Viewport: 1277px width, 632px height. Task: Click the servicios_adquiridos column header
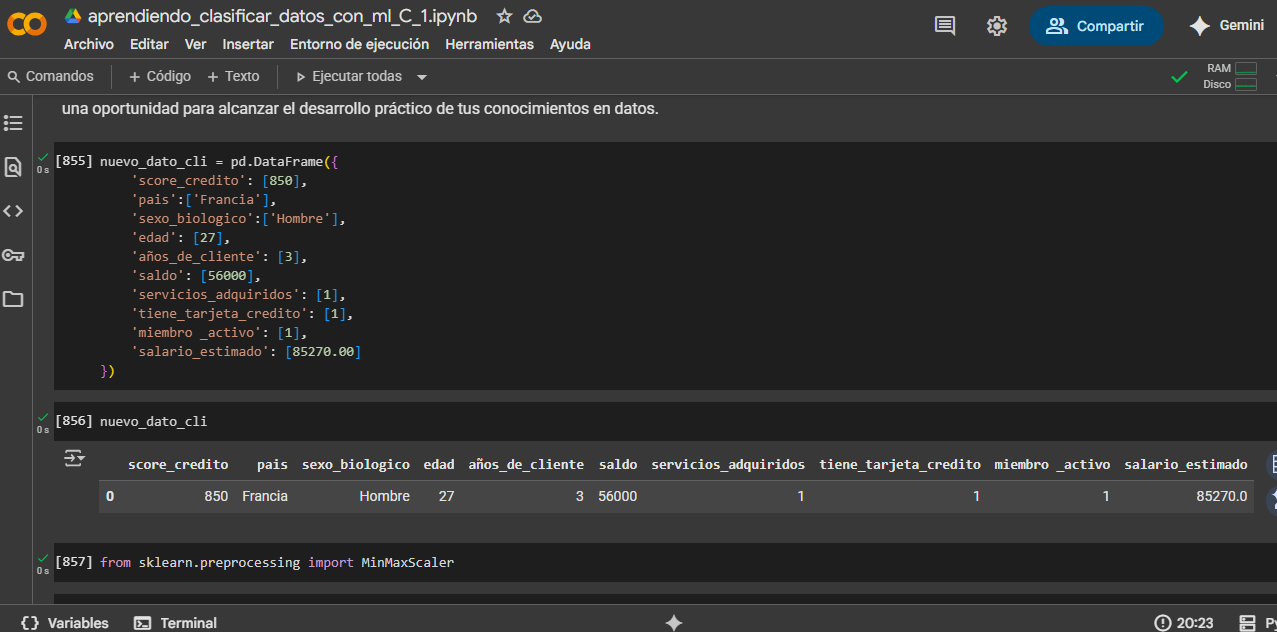pyautogui.click(x=728, y=464)
